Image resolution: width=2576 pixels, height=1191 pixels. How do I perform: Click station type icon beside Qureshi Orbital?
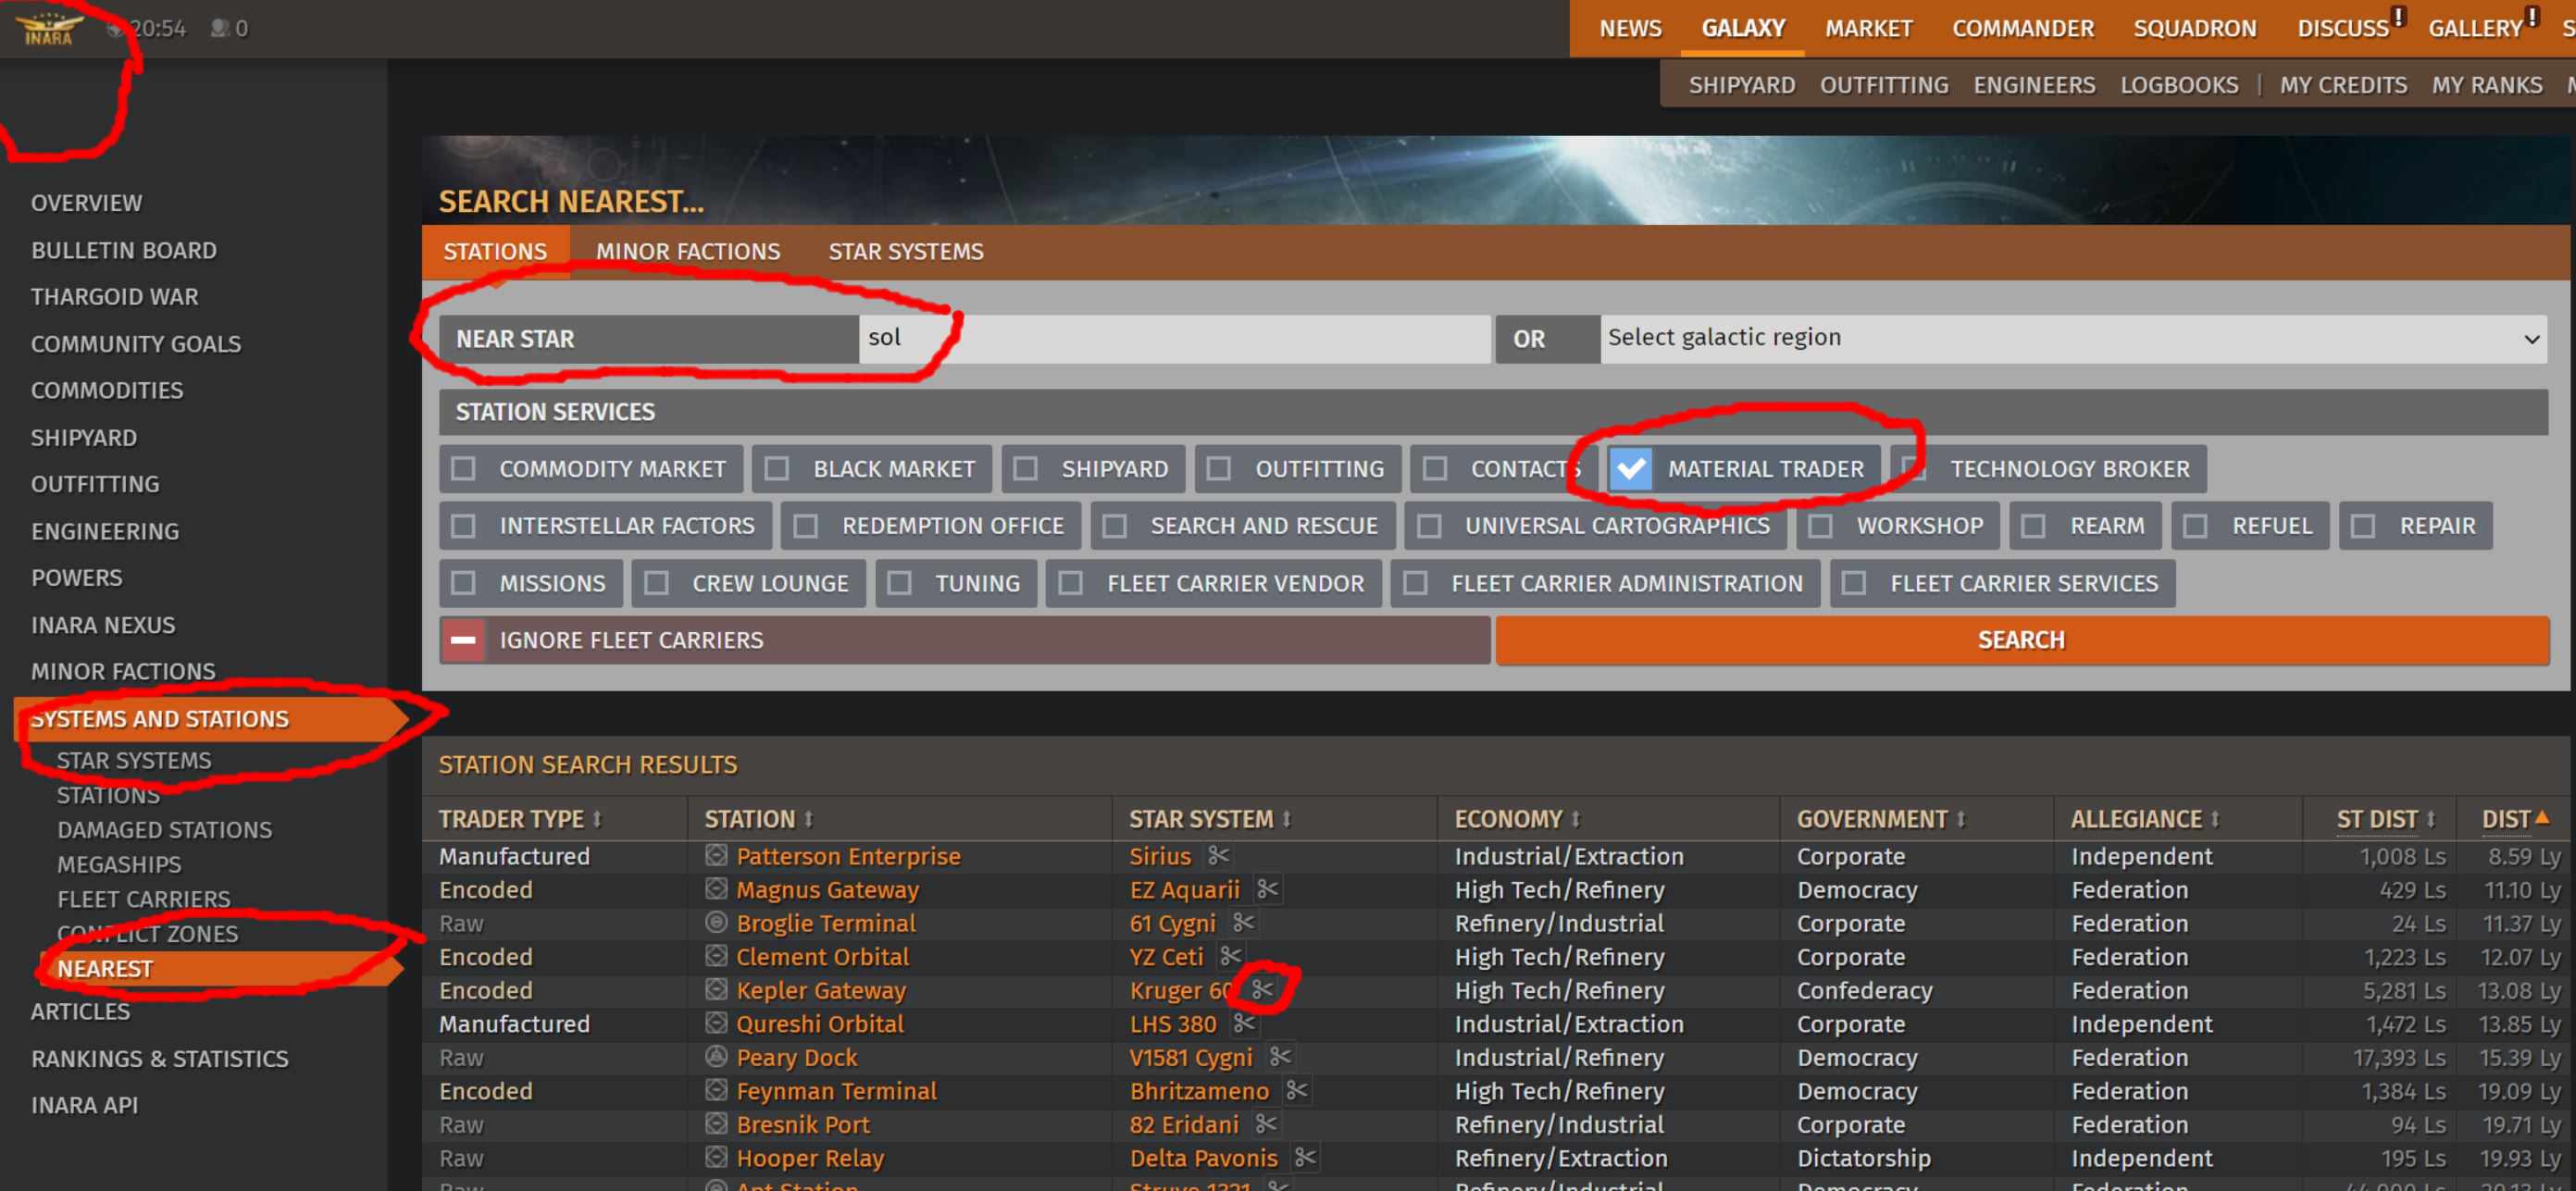click(716, 1023)
